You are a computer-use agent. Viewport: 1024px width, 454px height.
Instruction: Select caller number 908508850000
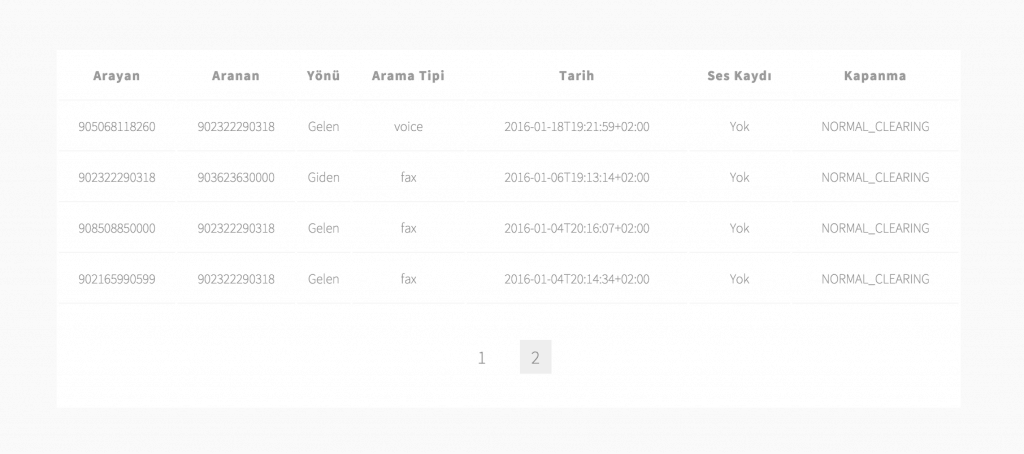117,228
